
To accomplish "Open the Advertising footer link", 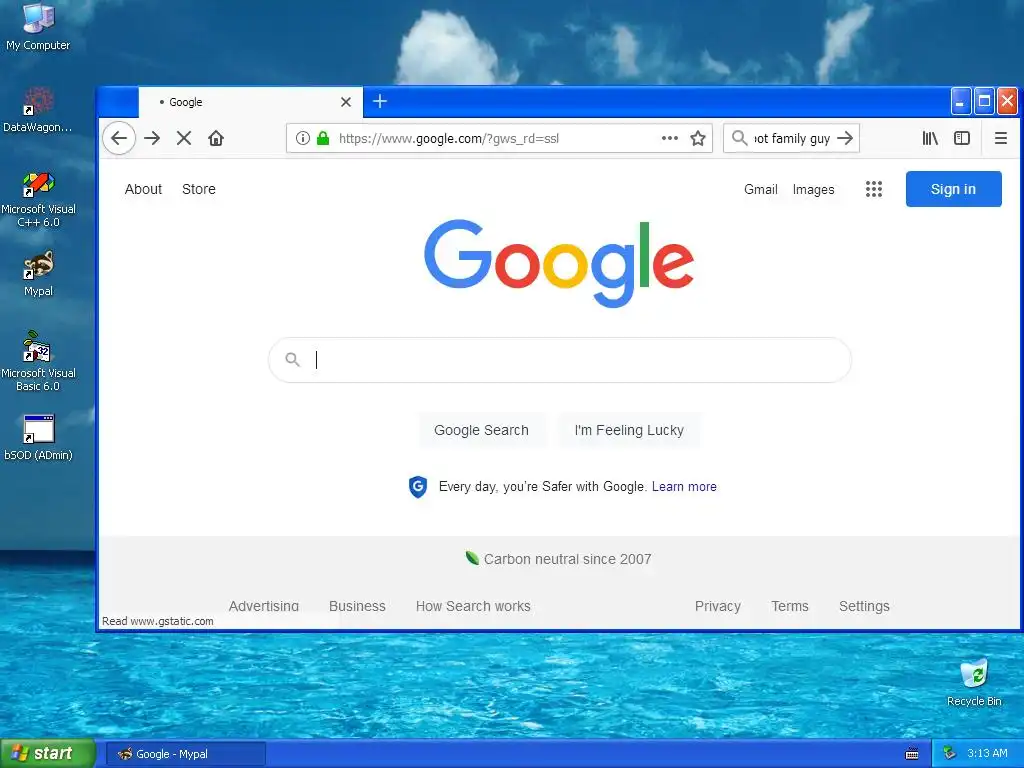I will coord(264,606).
